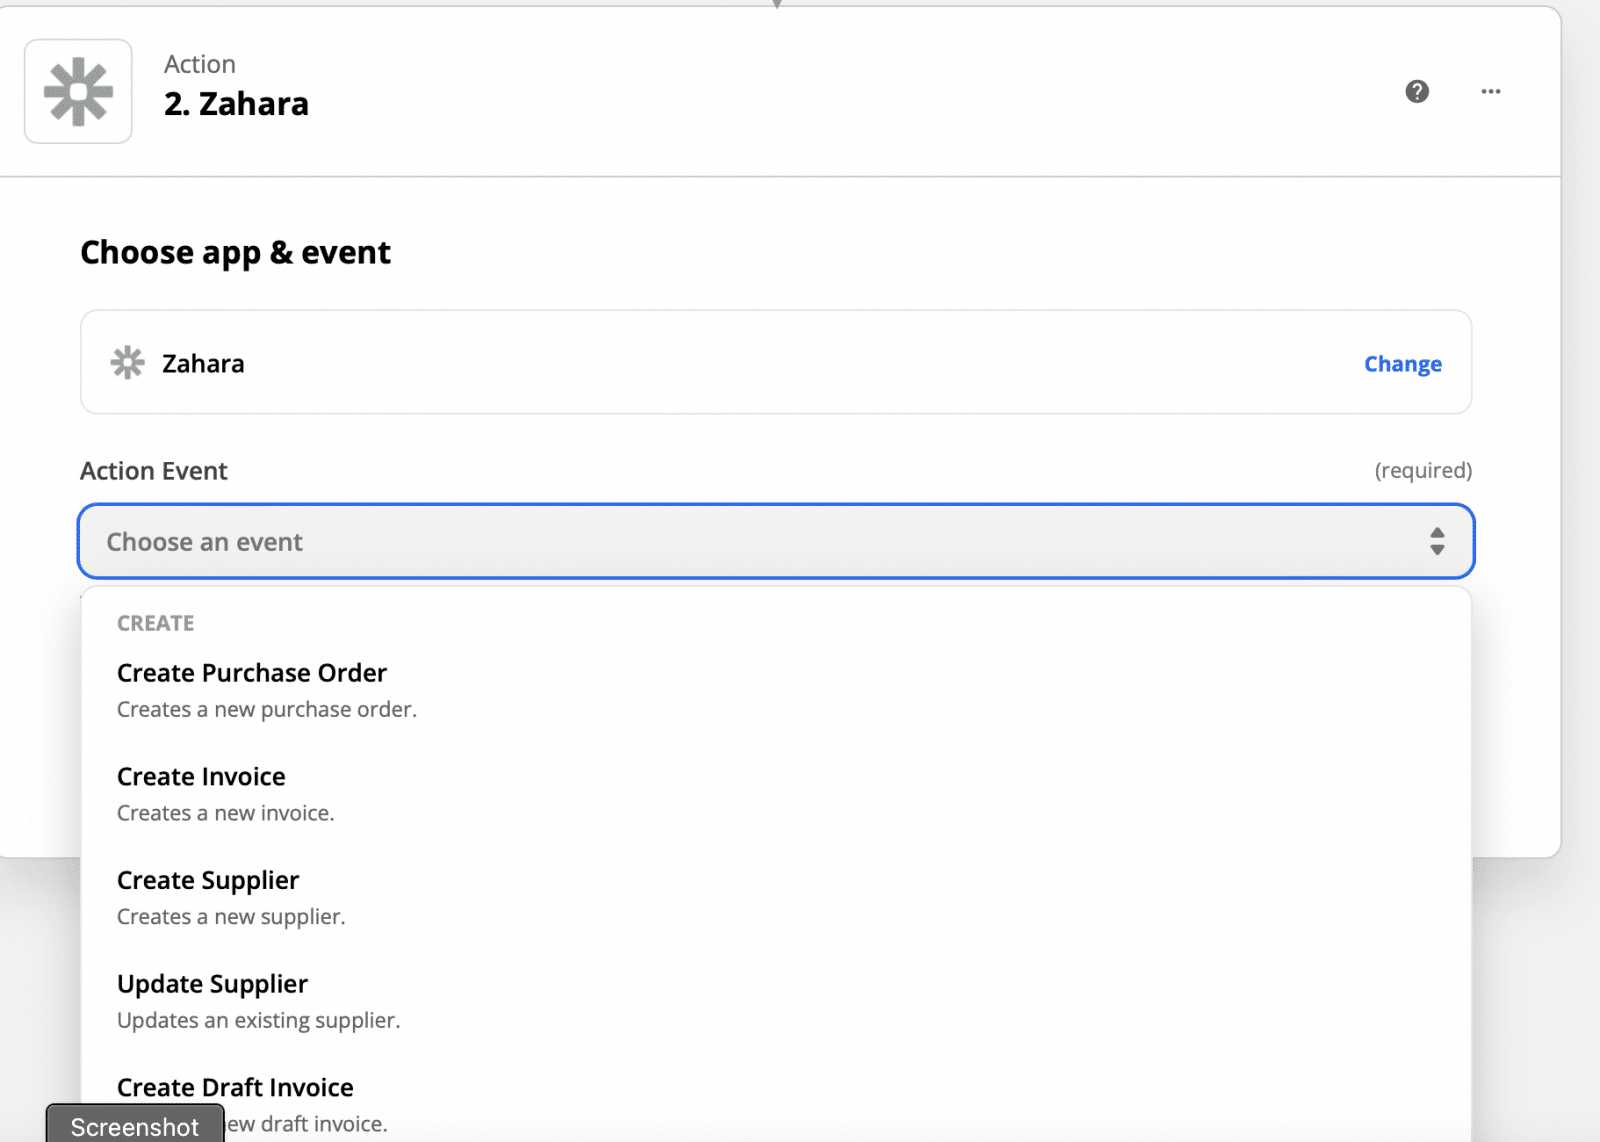Click the large Zahara app logo in header
Viewport: 1600px width, 1142px height.
coord(78,91)
